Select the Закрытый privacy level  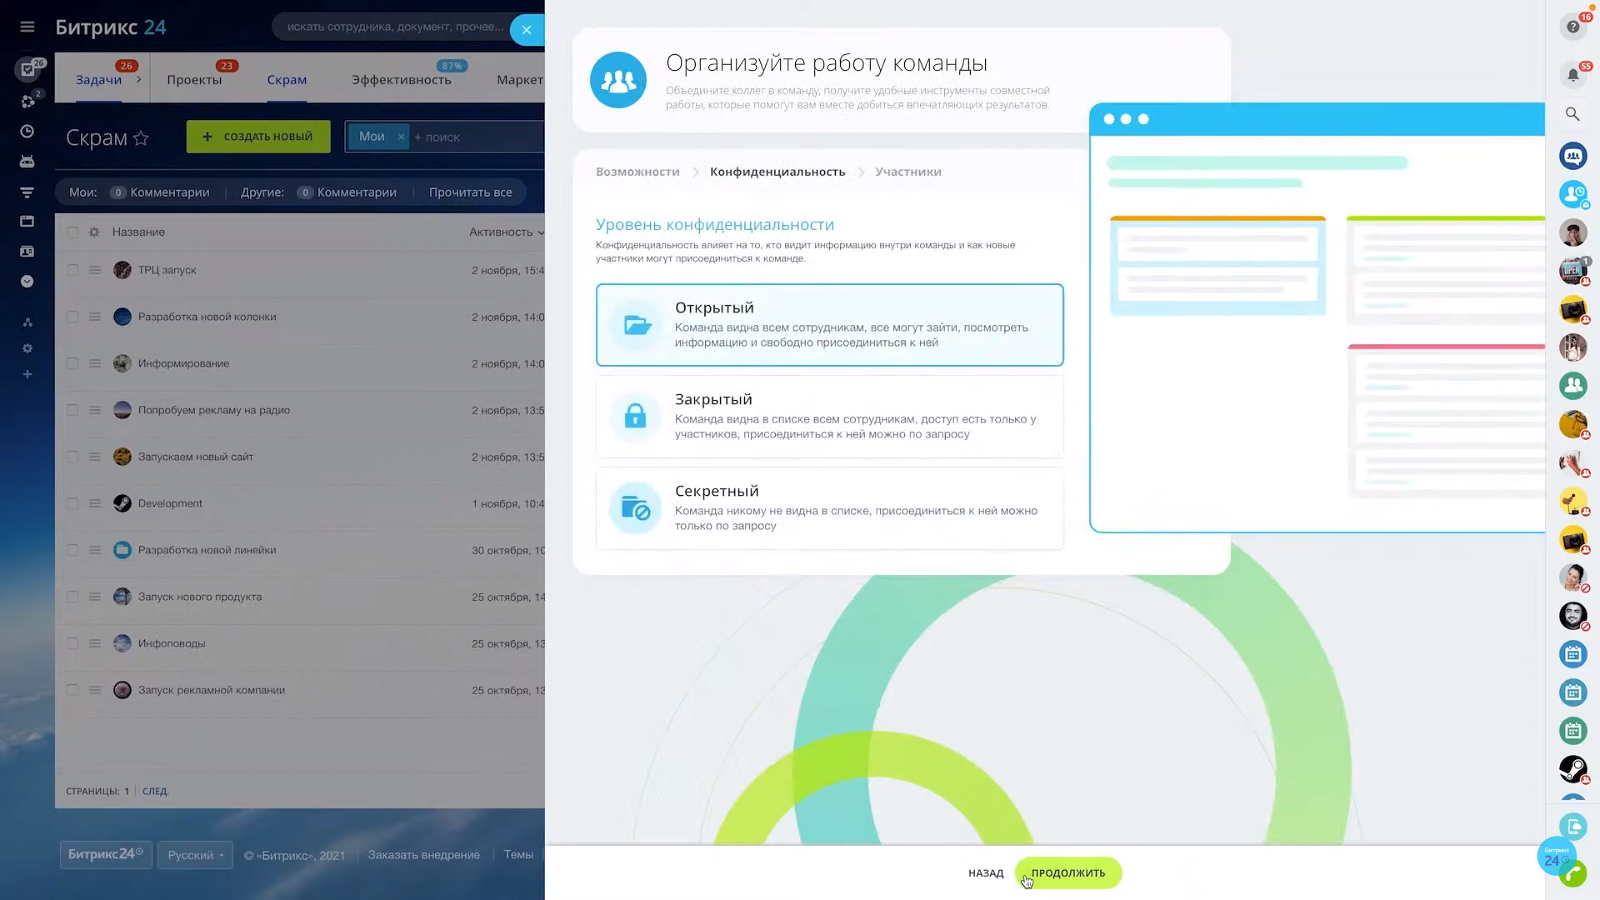click(x=830, y=417)
